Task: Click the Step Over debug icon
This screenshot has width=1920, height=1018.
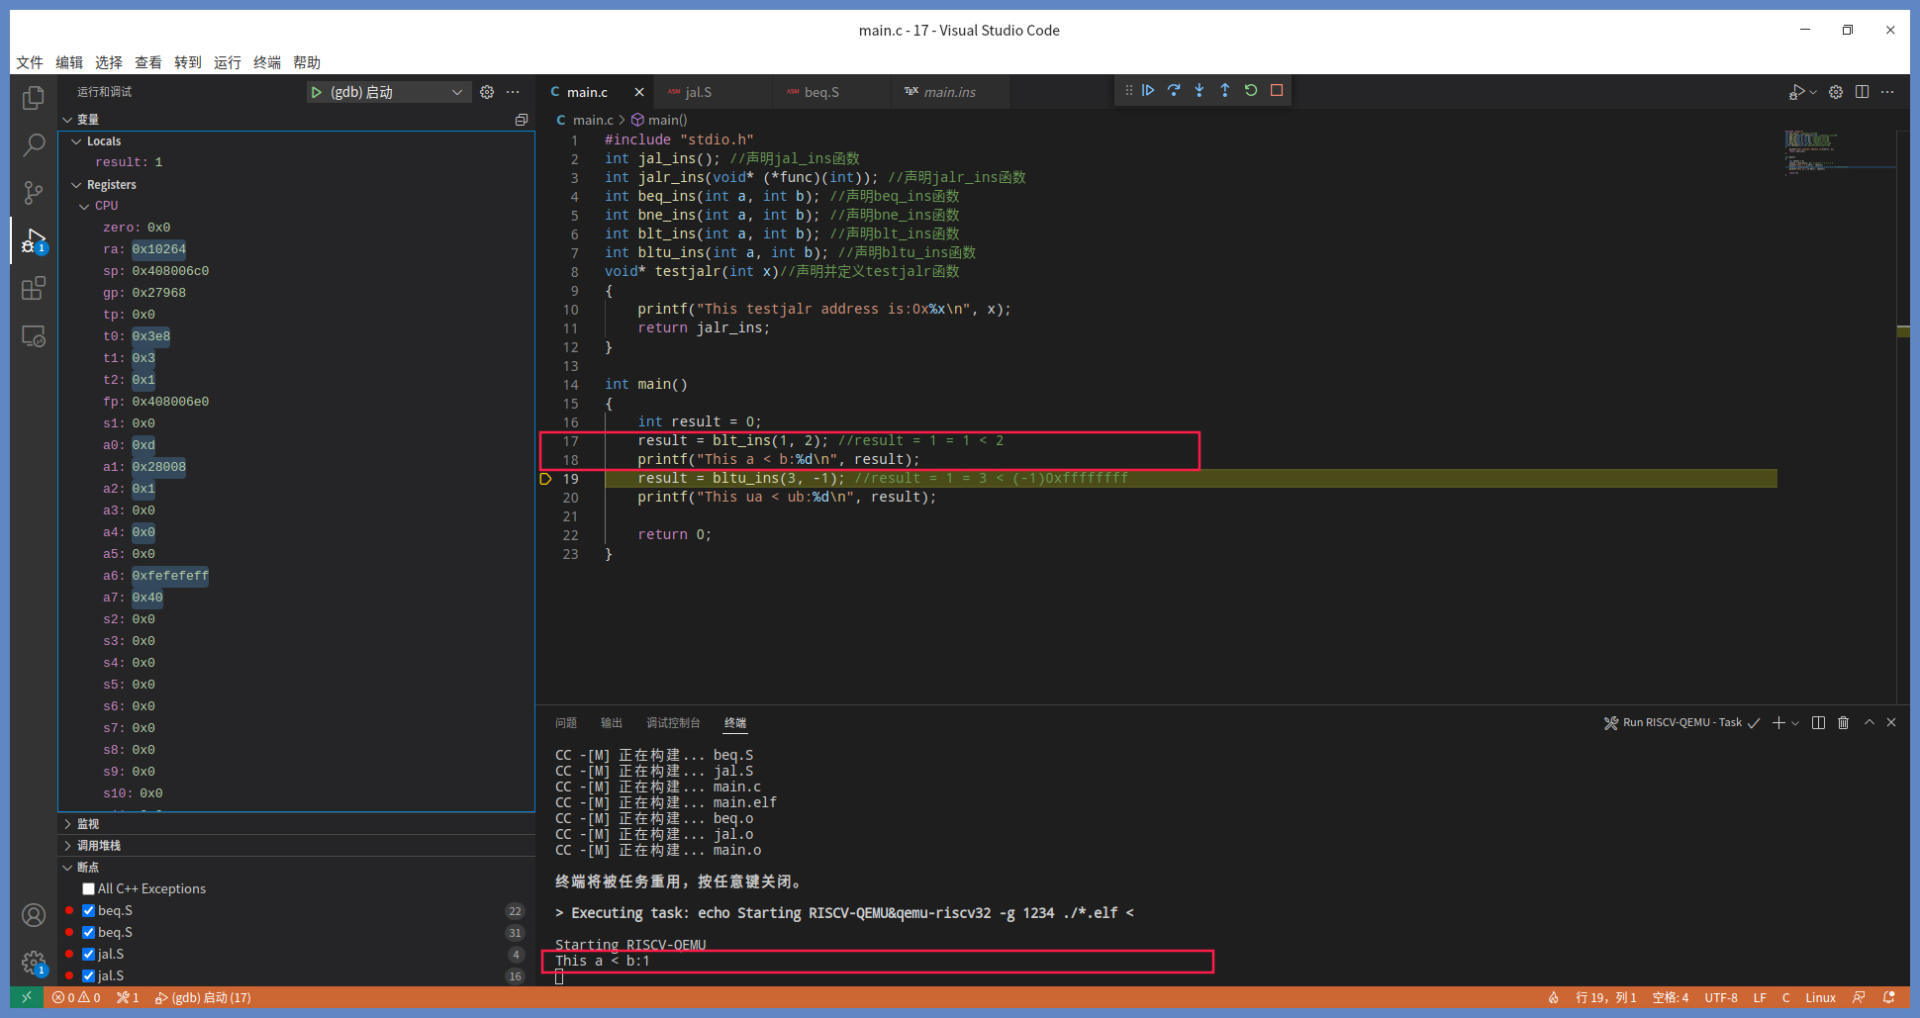Action: point(1174,90)
